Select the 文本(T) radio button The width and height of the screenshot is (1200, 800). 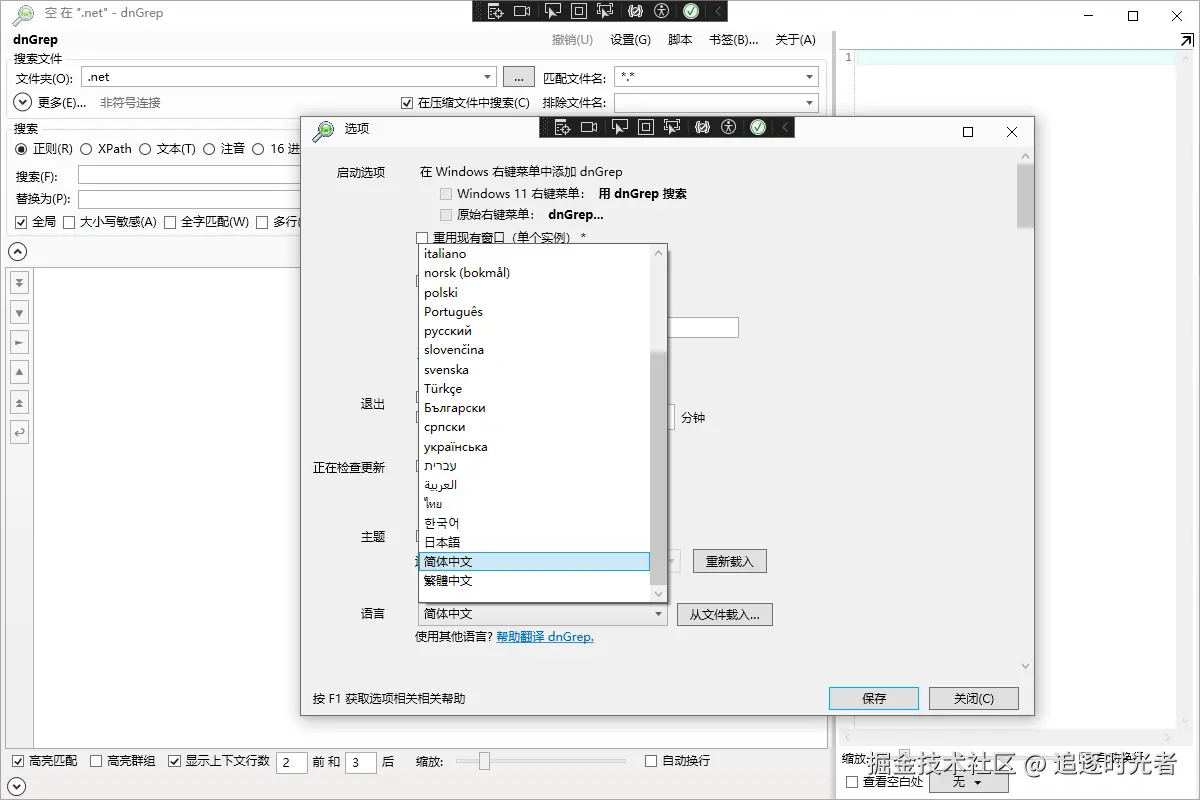pyautogui.click(x=145, y=149)
